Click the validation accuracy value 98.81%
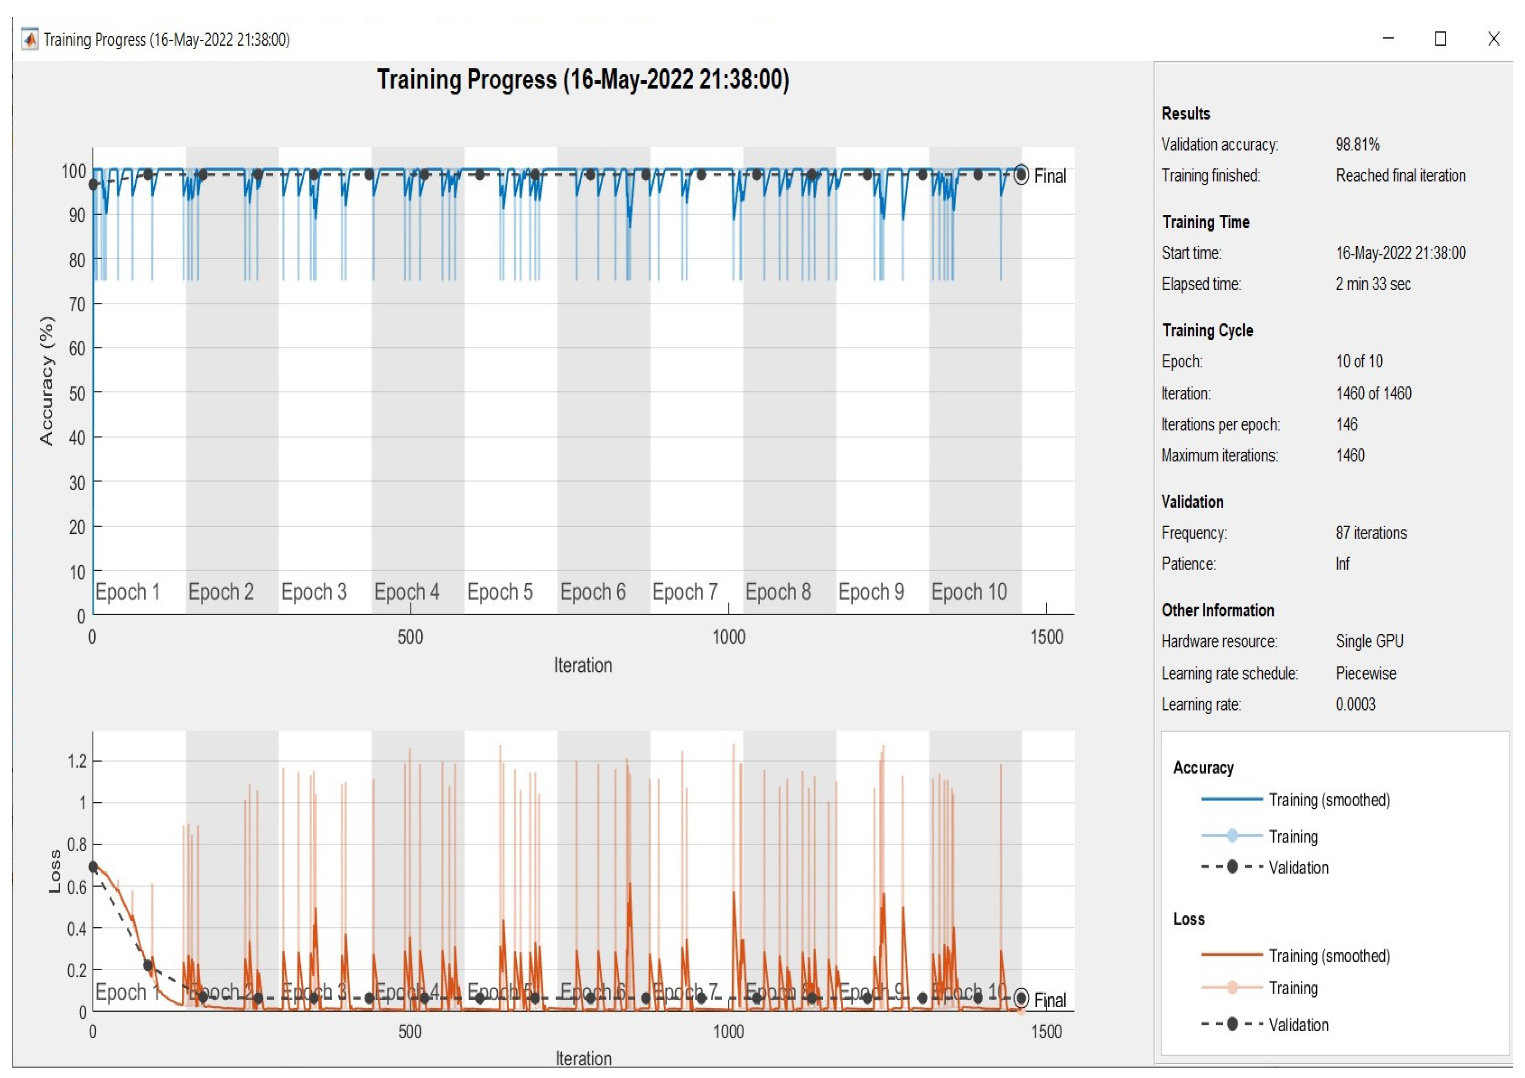The height and width of the screenshot is (1078, 1525). (1357, 145)
